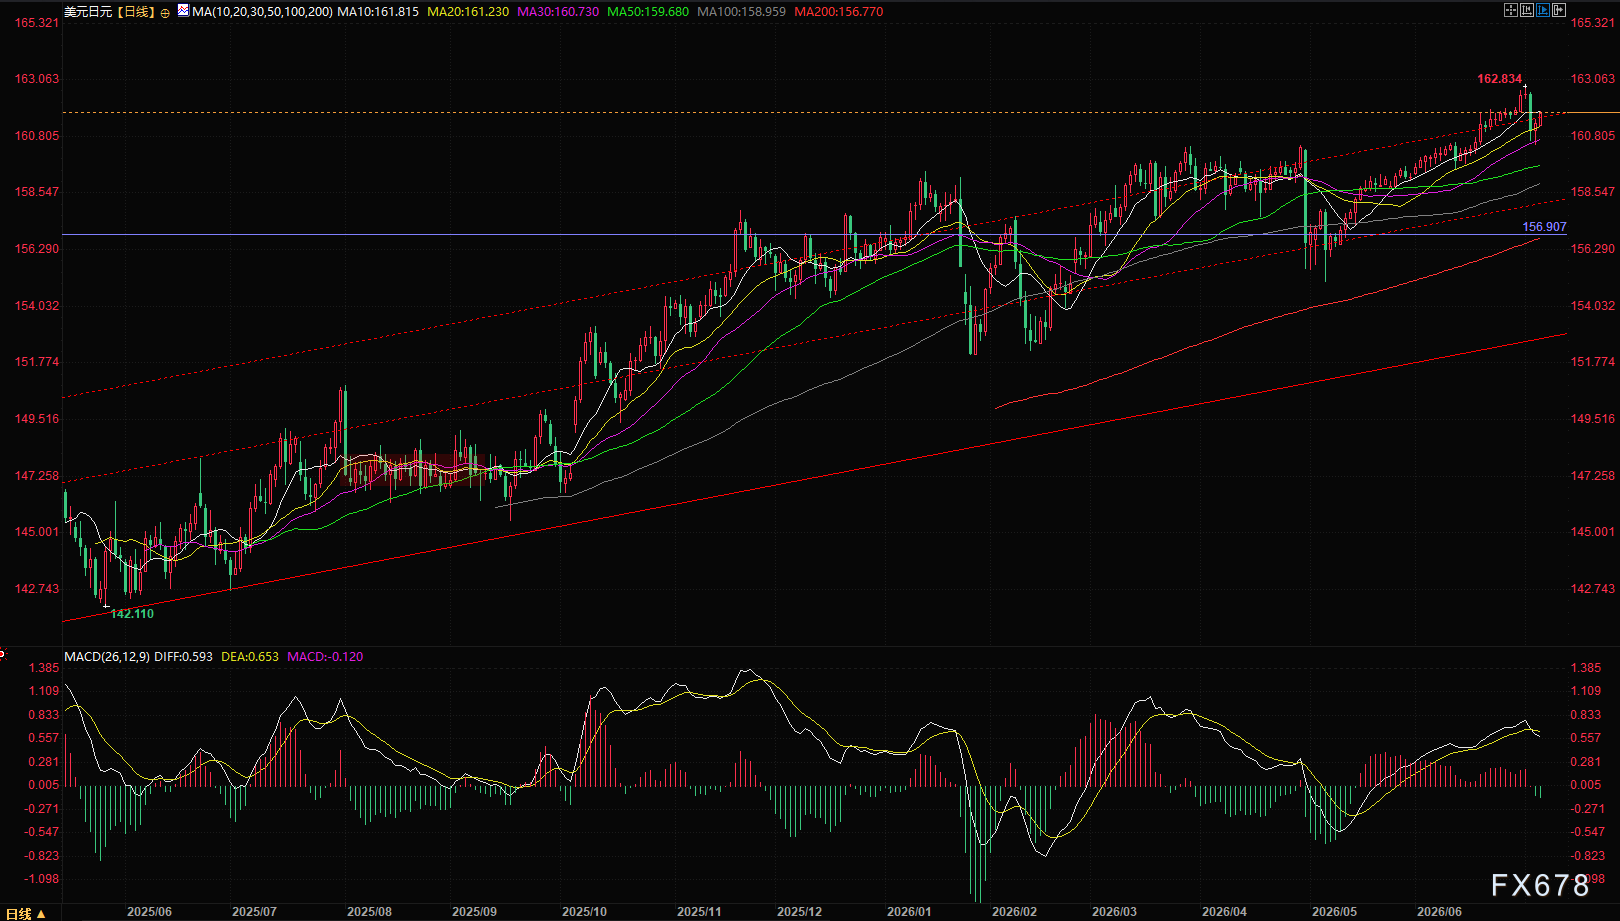Screen dimensions: 1620x921
Task: Click the scroll-to-start chart axis icon
Action: 1527,10
